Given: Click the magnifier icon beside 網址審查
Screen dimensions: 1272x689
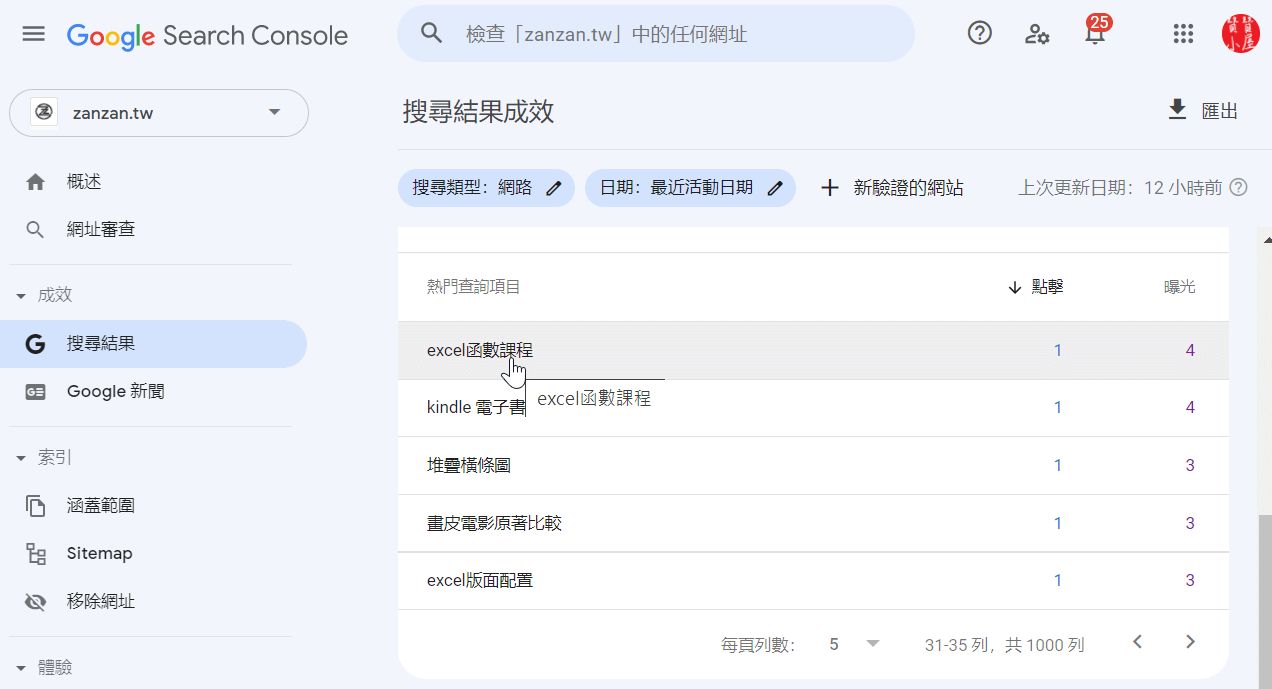Looking at the screenshot, I should (35, 230).
